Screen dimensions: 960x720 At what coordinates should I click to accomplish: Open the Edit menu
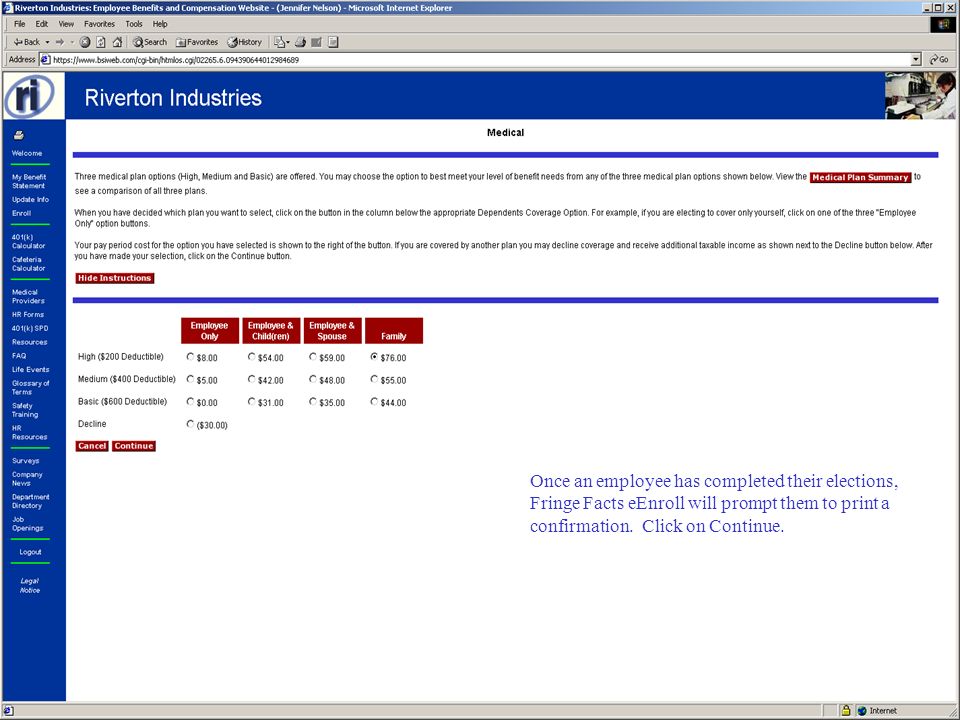coord(42,24)
